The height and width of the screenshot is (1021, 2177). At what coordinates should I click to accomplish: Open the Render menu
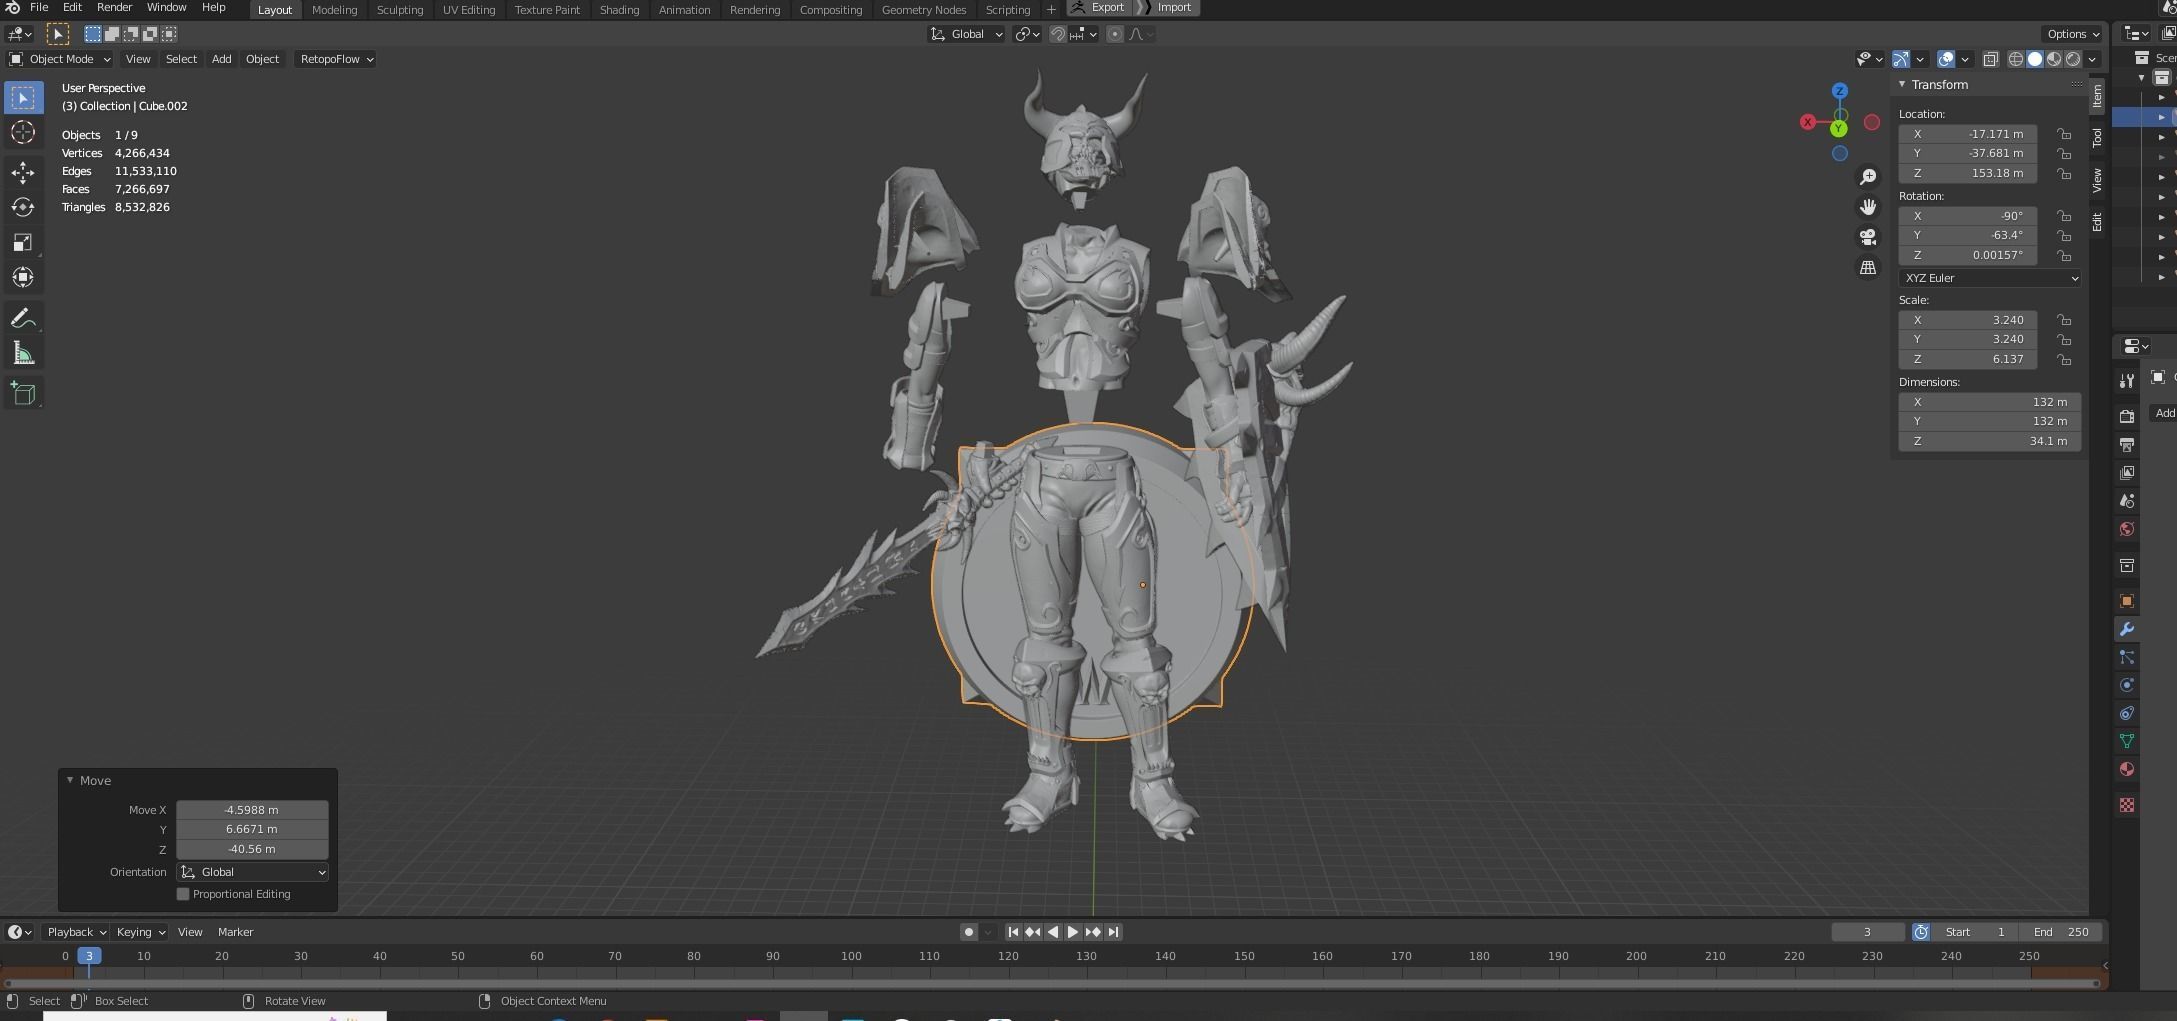pyautogui.click(x=114, y=7)
